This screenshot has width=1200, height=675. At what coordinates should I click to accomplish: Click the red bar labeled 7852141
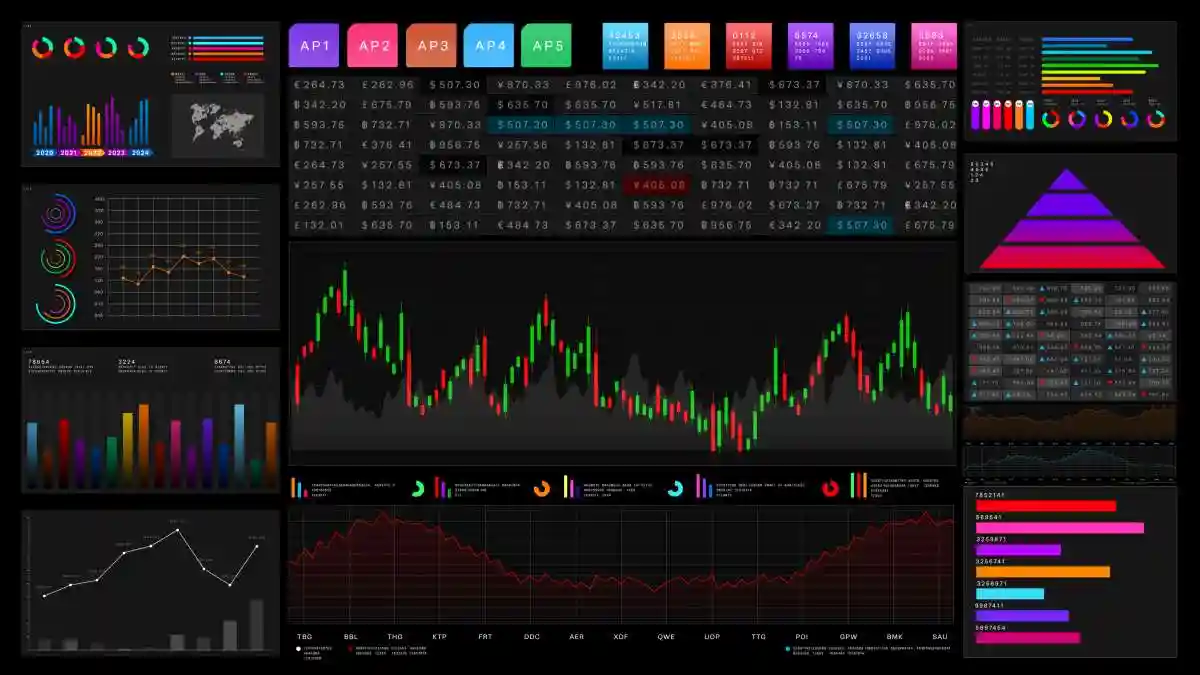click(1045, 506)
